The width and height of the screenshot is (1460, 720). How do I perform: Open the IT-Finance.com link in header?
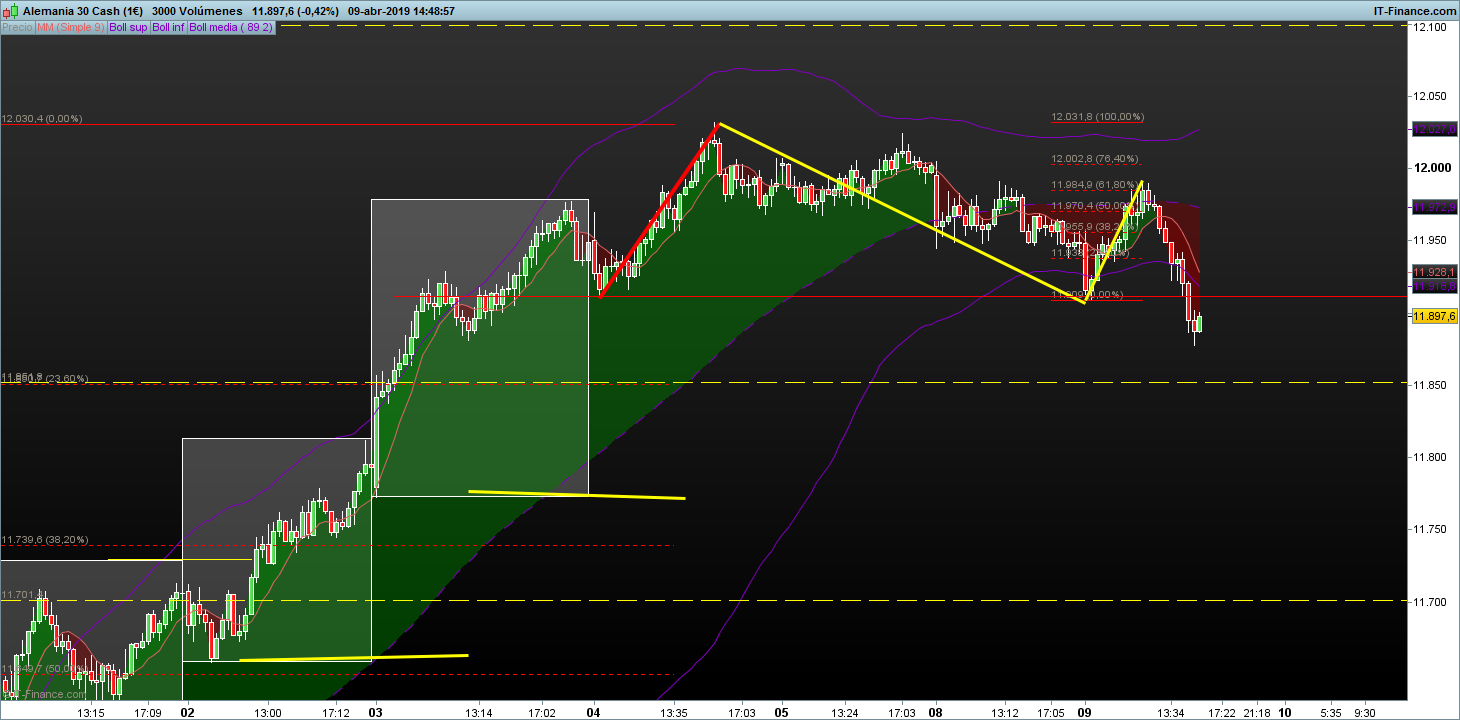point(1415,11)
